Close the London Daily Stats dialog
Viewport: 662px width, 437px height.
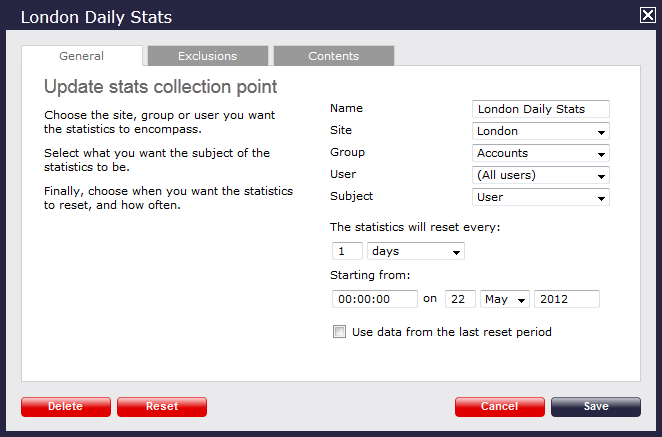(x=647, y=15)
